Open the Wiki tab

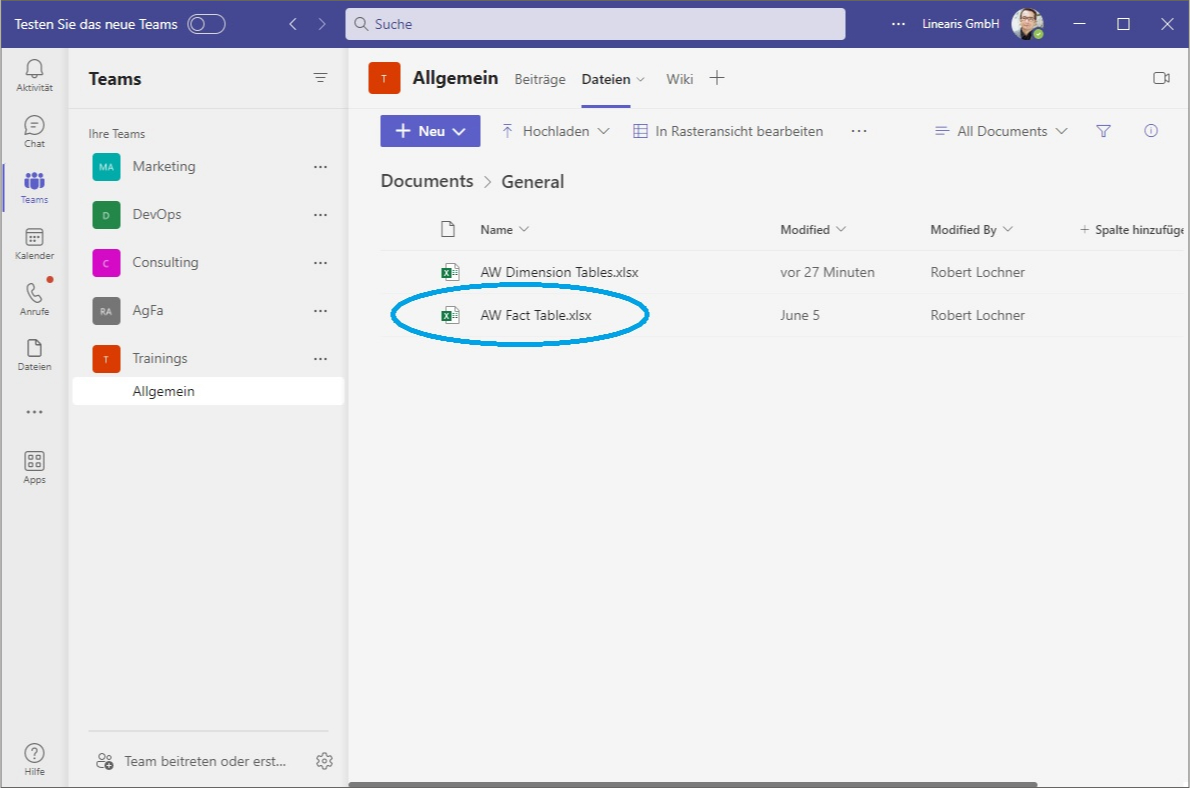(679, 78)
